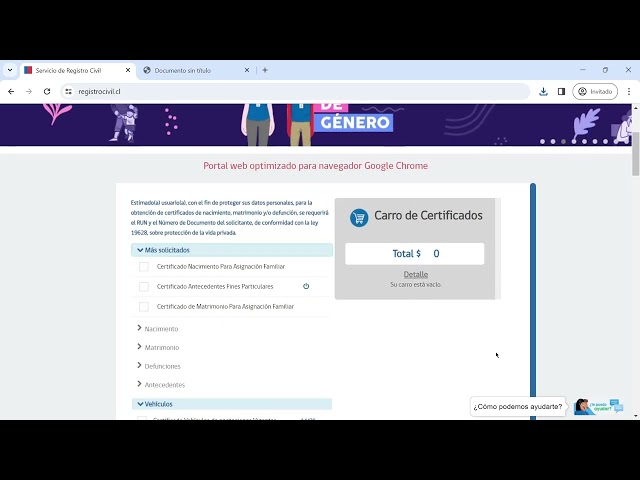The width and height of the screenshot is (640, 480).
Task: Open site information icon in address bar
Action: (x=69, y=91)
